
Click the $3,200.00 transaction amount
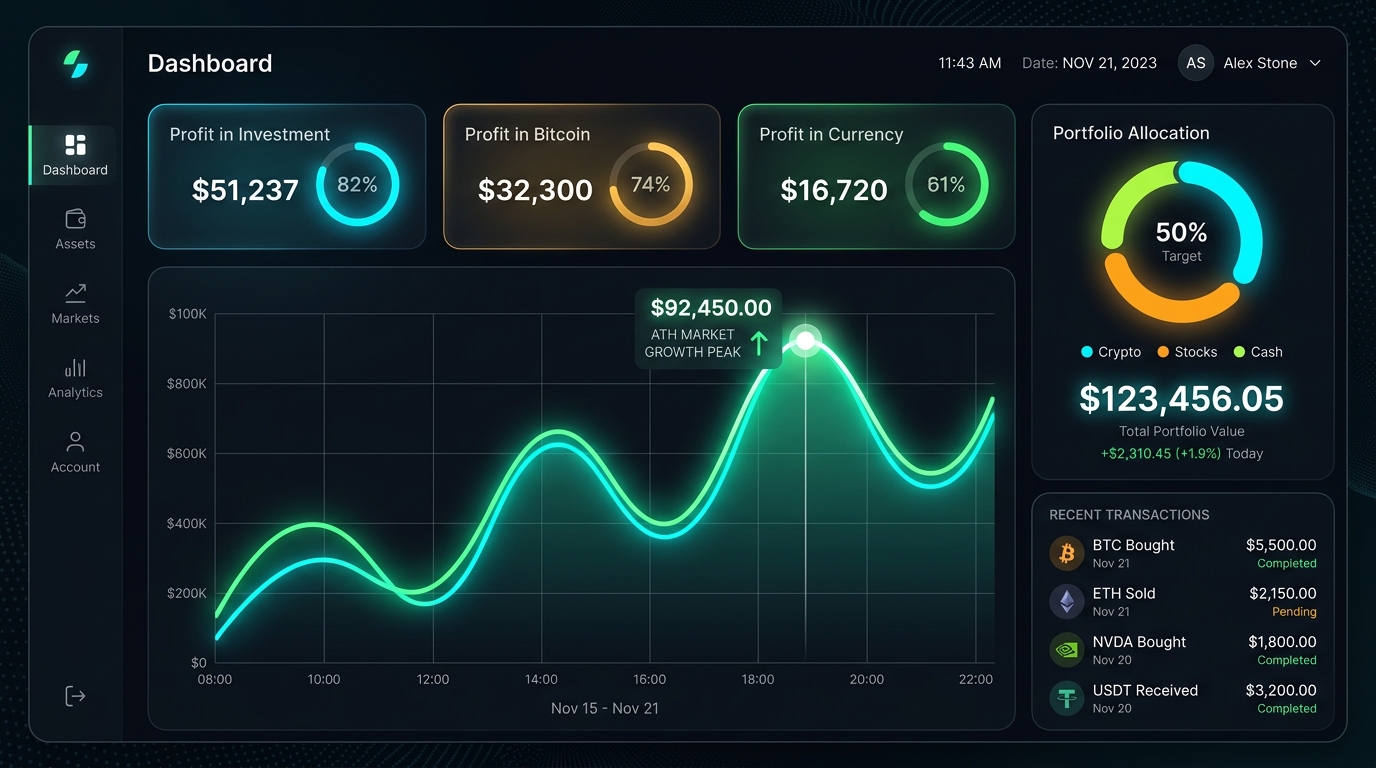pos(1281,691)
